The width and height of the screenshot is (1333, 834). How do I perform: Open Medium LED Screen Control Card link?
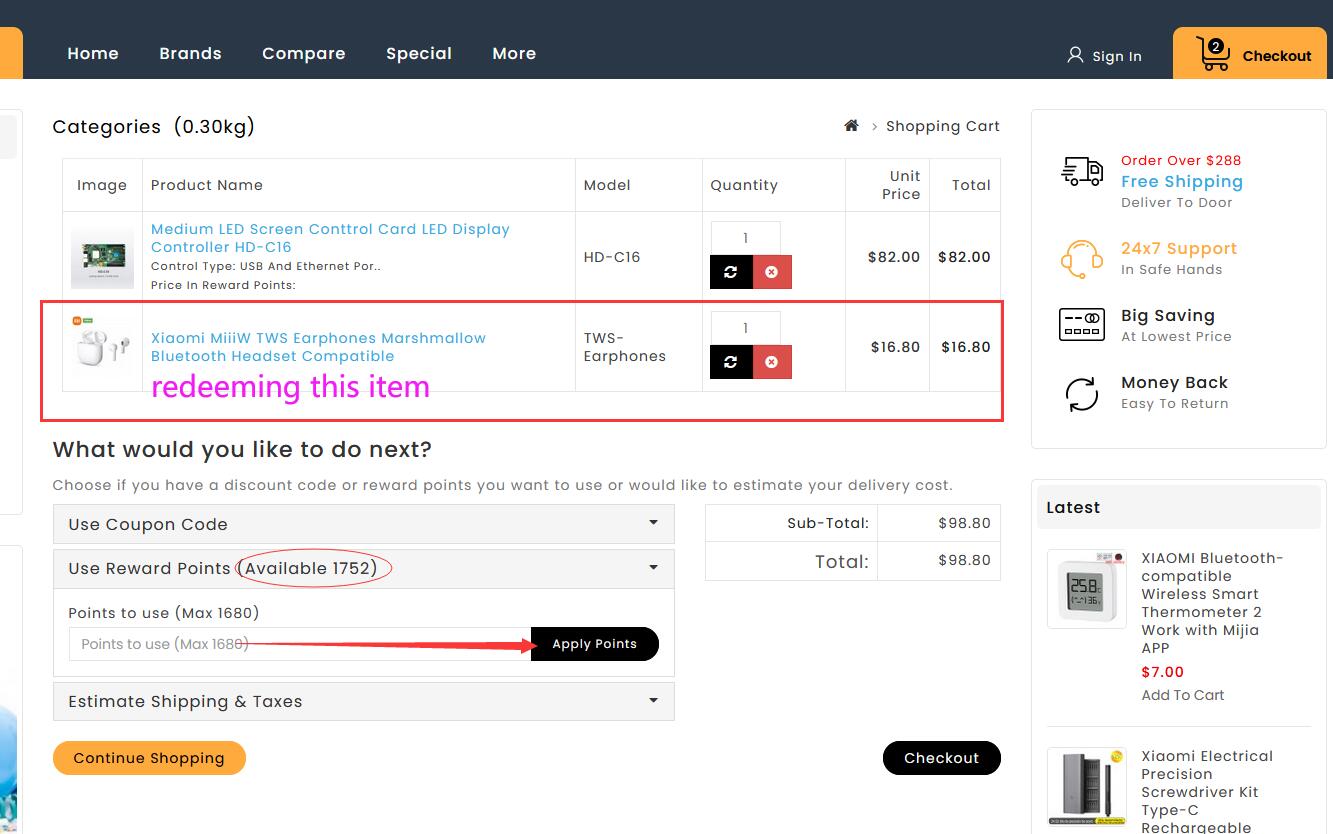point(330,238)
